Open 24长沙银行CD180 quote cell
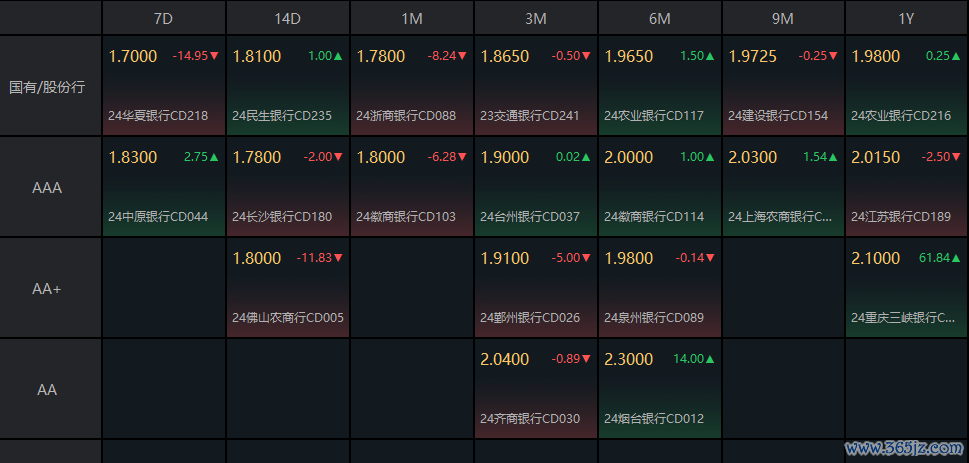This screenshot has height=463, width=969. pyautogui.click(x=288, y=187)
